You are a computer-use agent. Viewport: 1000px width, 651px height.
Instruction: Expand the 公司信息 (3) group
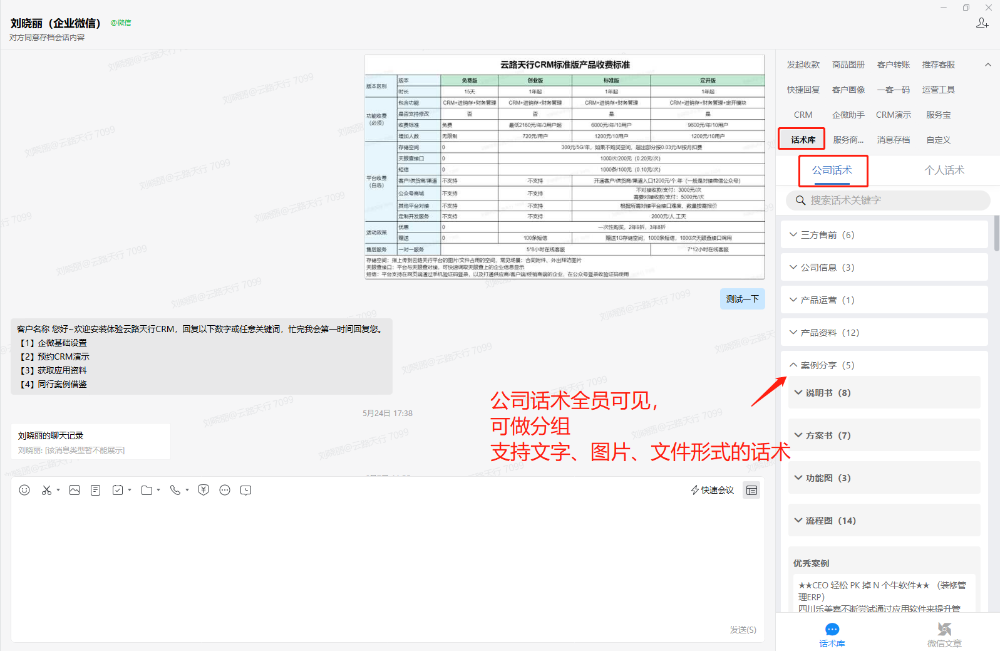884,267
